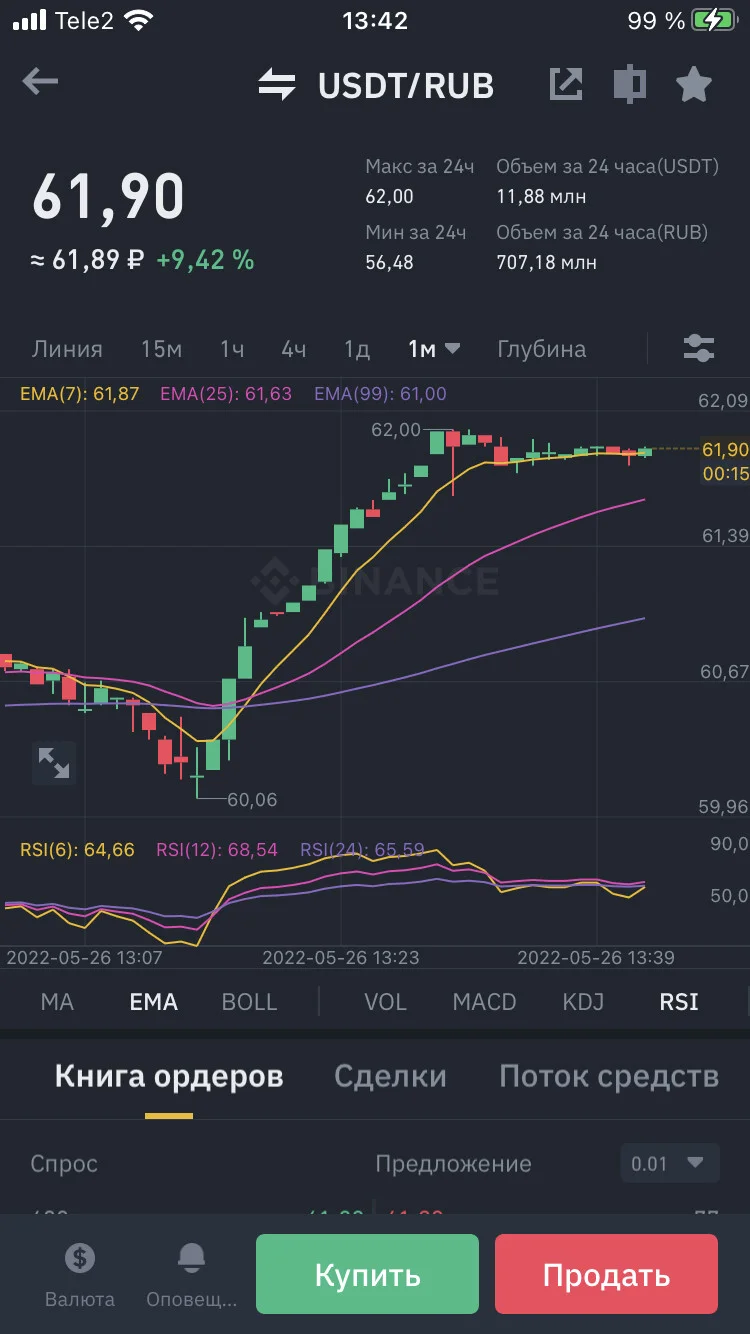The width and height of the screenshot is (750, 1334).
Task: Open the 1м timeframe dropdown
Action: click(x=434, y=349)
